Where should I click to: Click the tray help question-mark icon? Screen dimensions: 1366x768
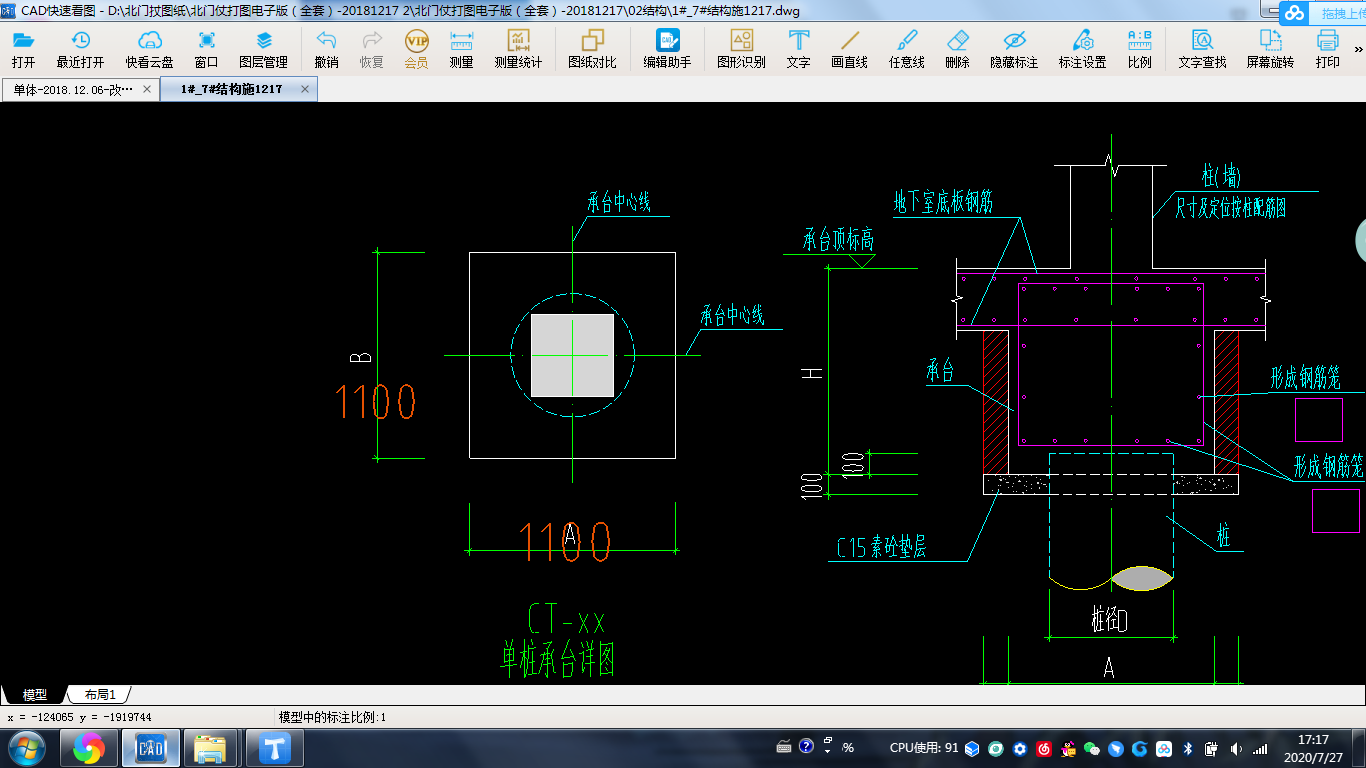click(x=806, y=746)
